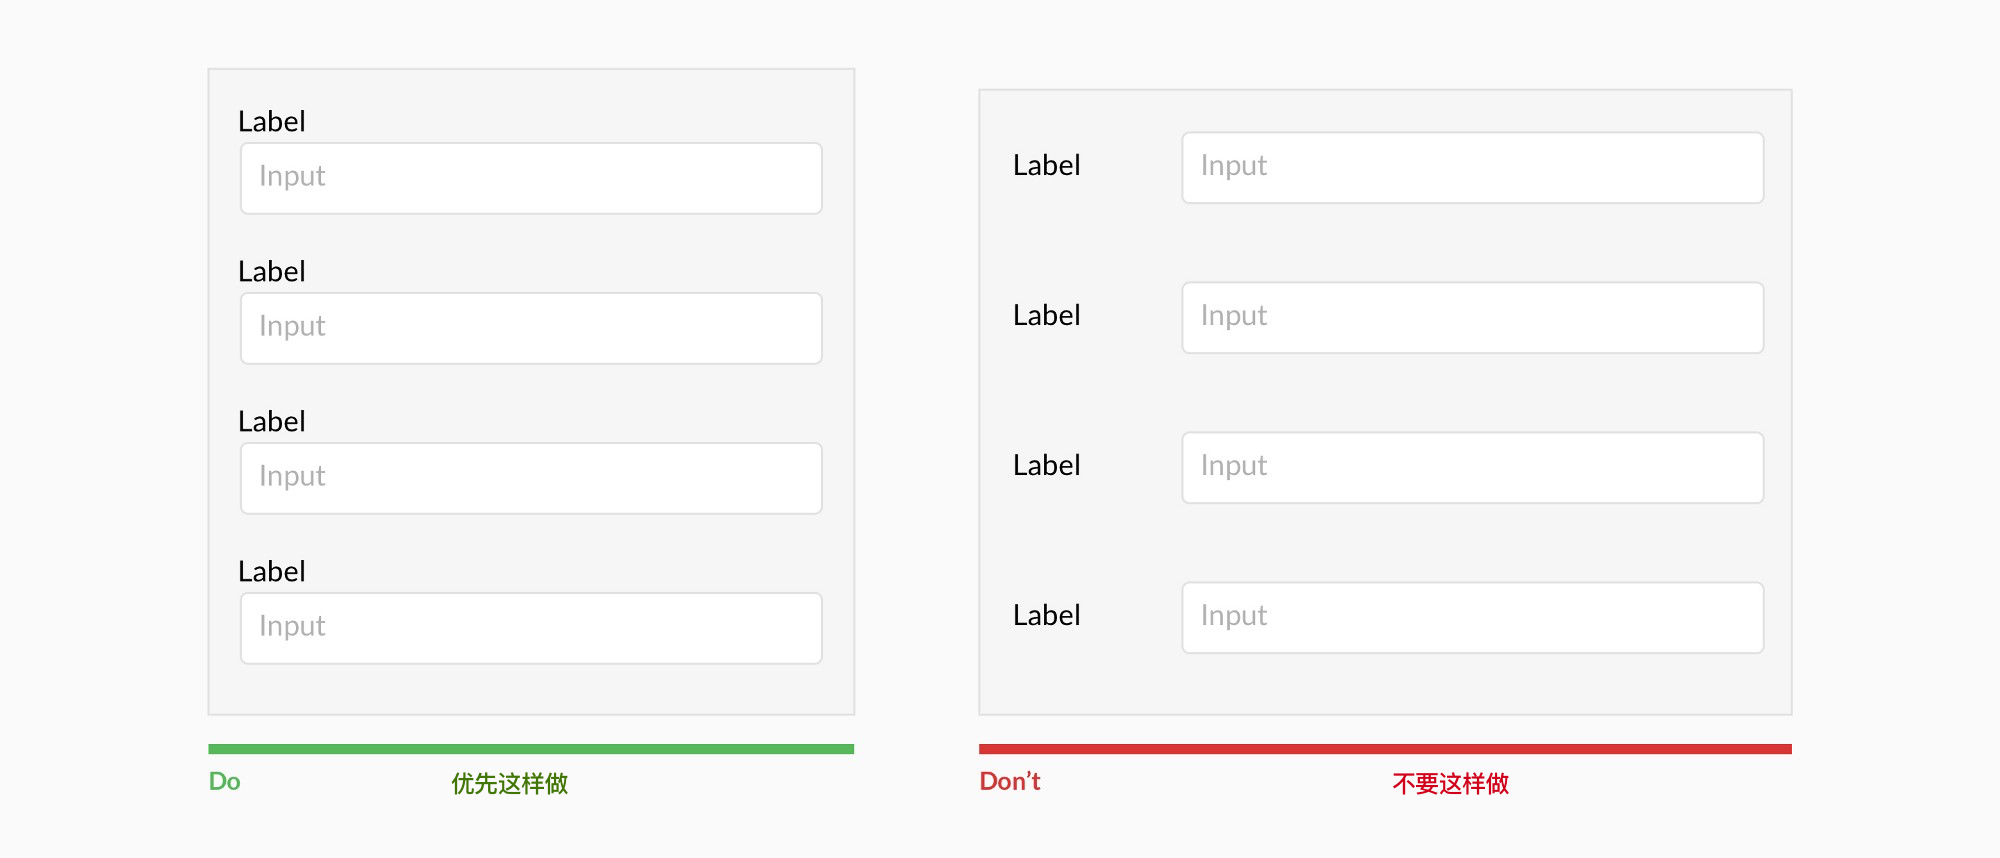Click the red bar under the Don't example
Viewport: 2000px width, 858px height.
pos(1385,749)
